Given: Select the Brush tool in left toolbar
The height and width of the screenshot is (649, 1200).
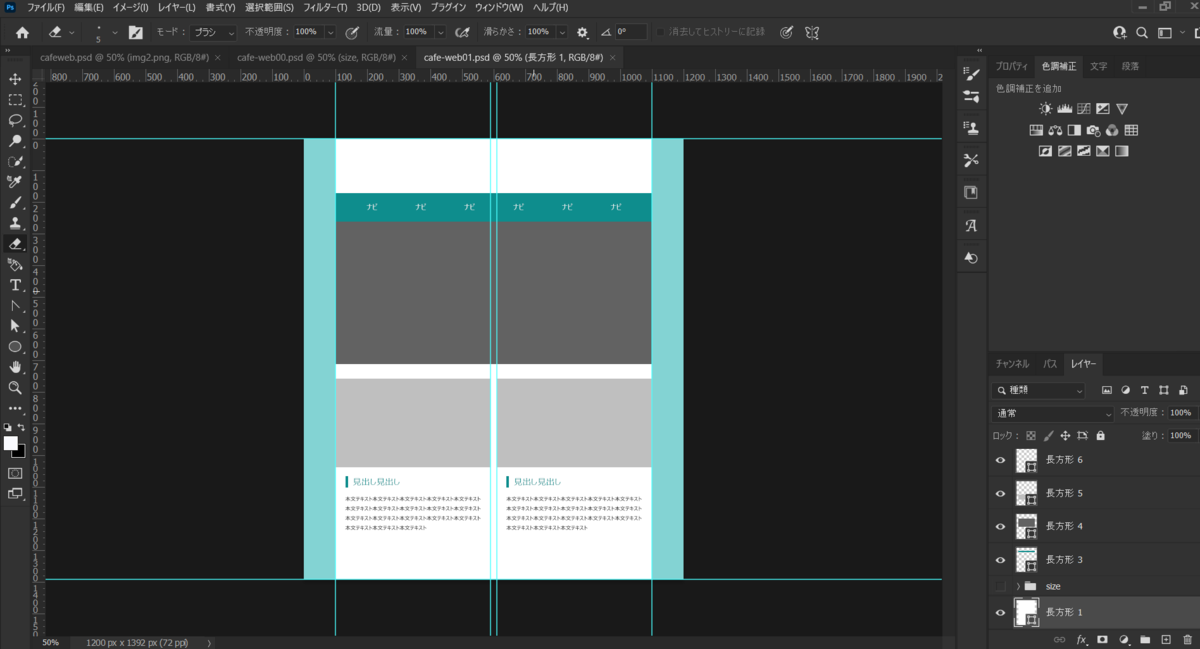Looking at the screenshot, I should coord(15,203).
